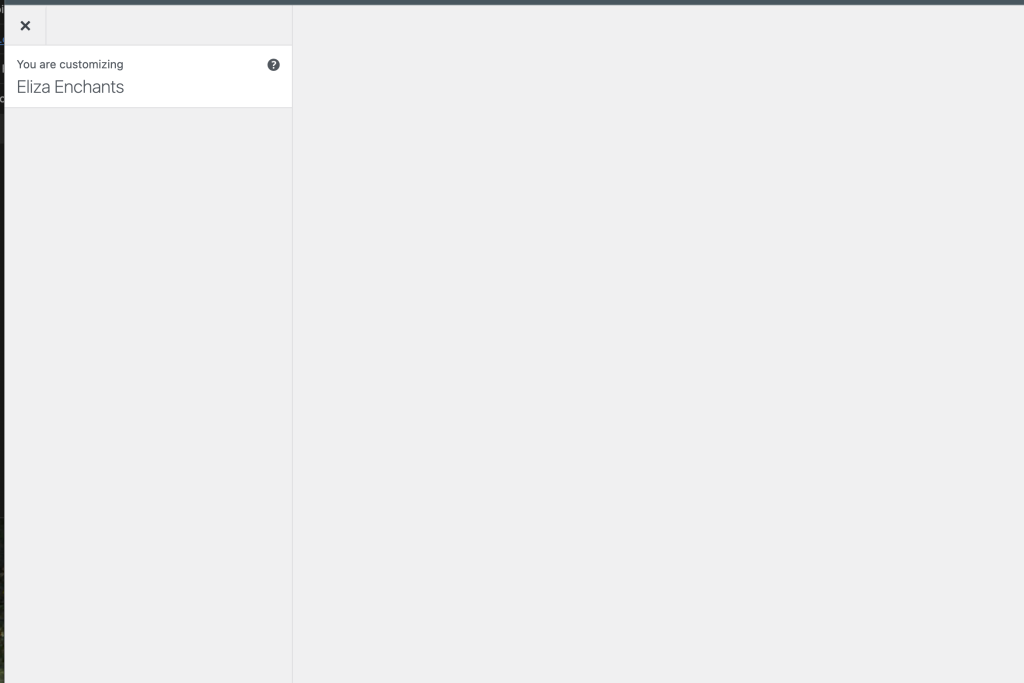The width and height of the screenshot is (1024, 683).
Task: Click the dark strip at left window edge
Action: pyautogui.click(x=2, y=344)
